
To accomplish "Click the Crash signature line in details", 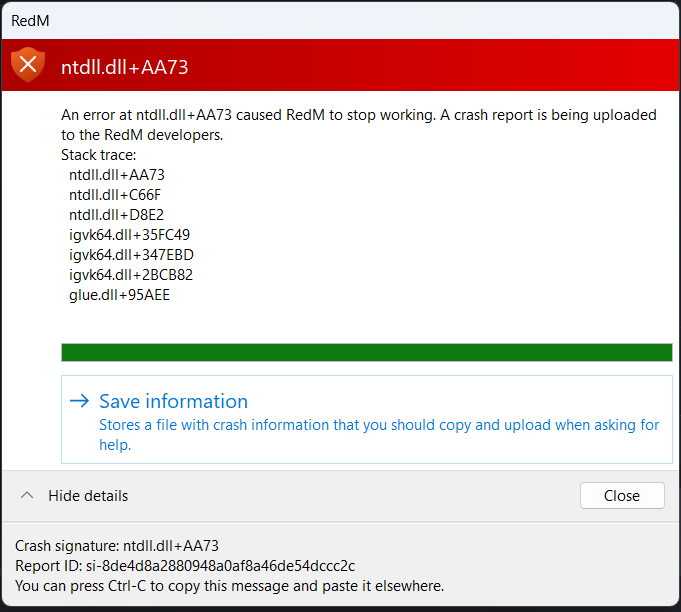I will (117, 546).
